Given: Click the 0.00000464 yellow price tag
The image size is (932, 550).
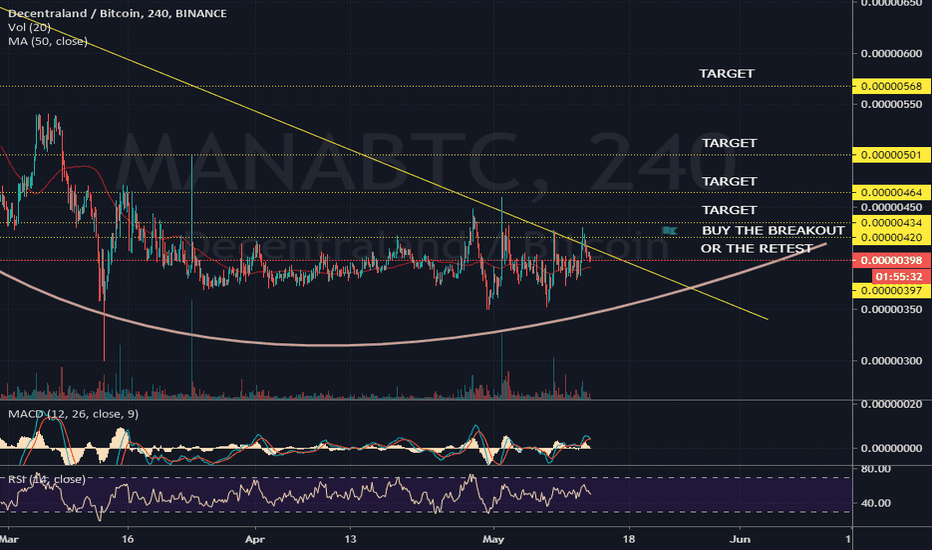Looking at the screenshot, I should click(892, 193).
